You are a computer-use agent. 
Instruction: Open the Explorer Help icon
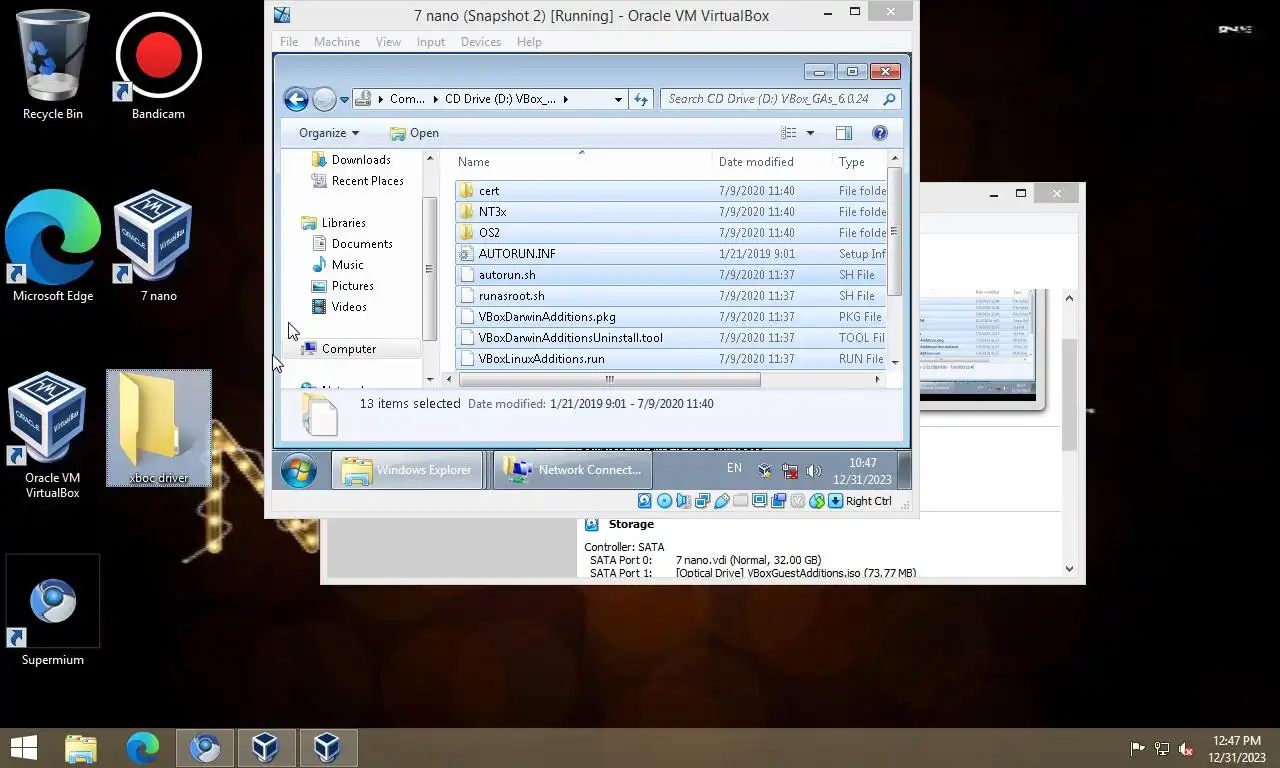pyautogui.click(x=880, y=133)
